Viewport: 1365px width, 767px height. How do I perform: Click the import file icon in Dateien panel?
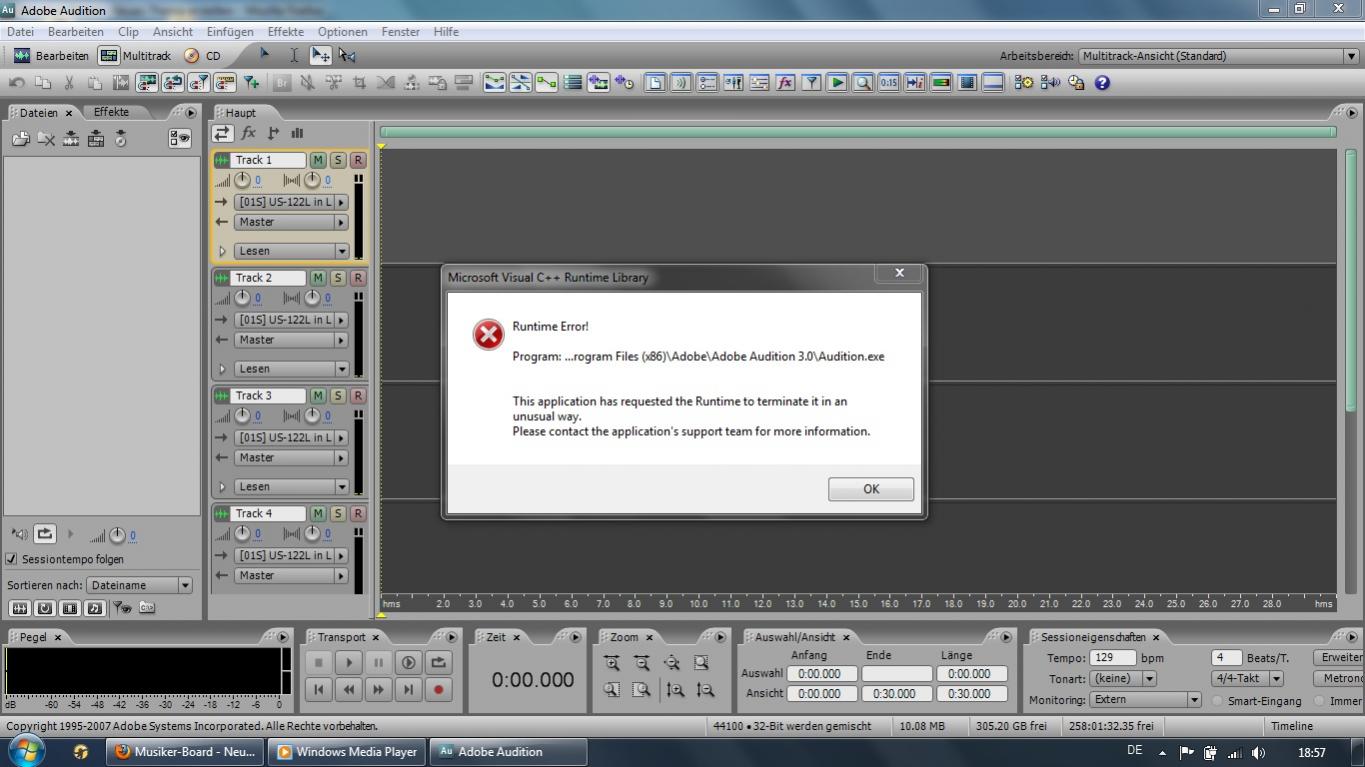point(21,139)
